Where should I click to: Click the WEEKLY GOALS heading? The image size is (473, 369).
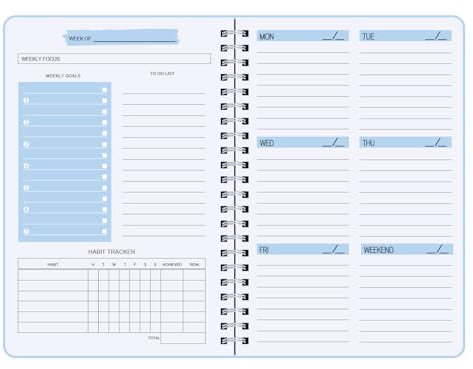click(x=63, y=76)
